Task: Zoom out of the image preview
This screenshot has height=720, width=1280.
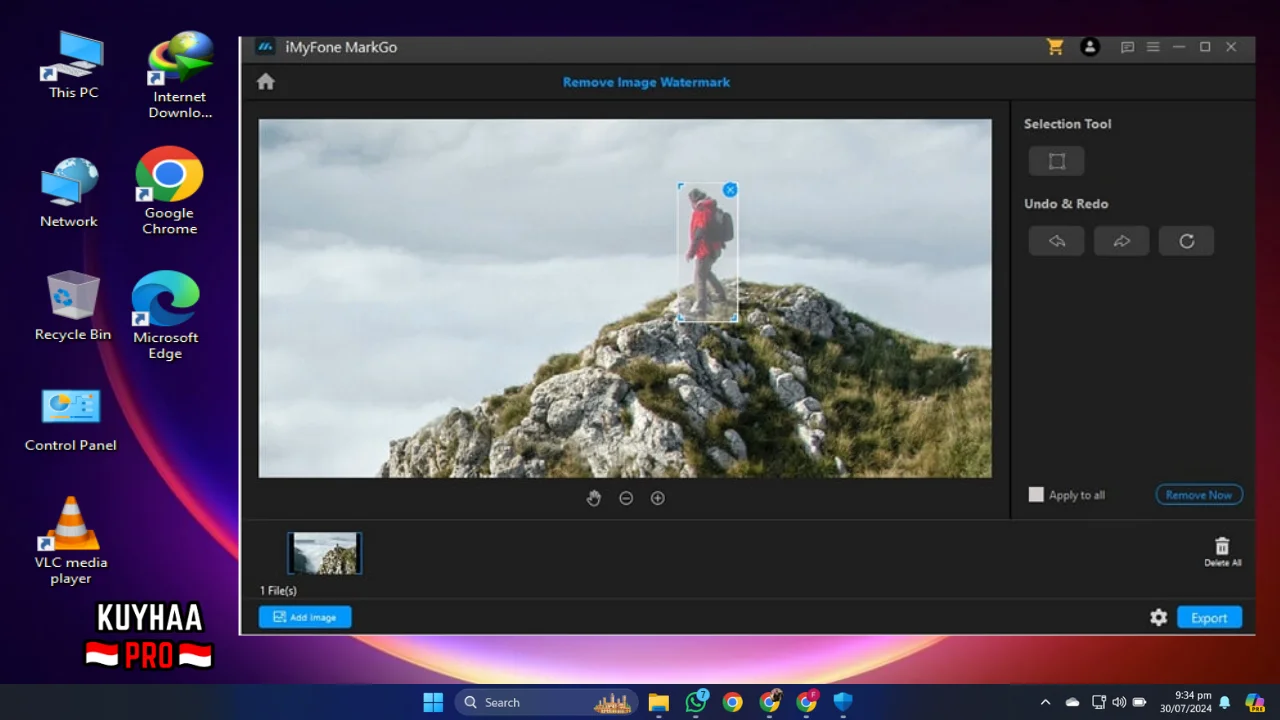Action: pos(626,498)
